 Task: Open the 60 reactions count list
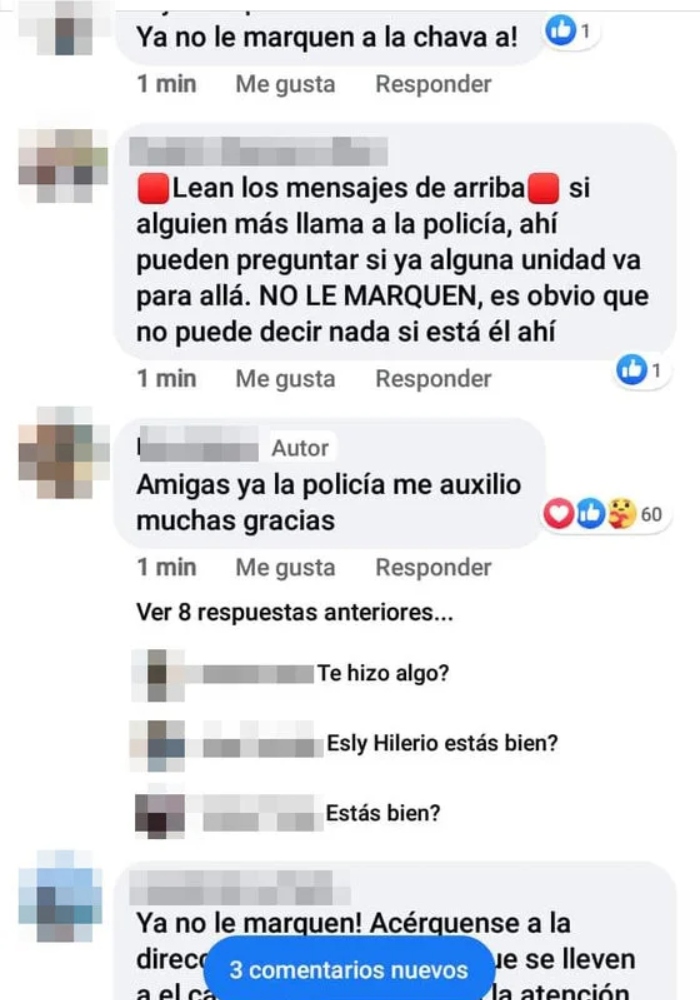coord(651,514)
